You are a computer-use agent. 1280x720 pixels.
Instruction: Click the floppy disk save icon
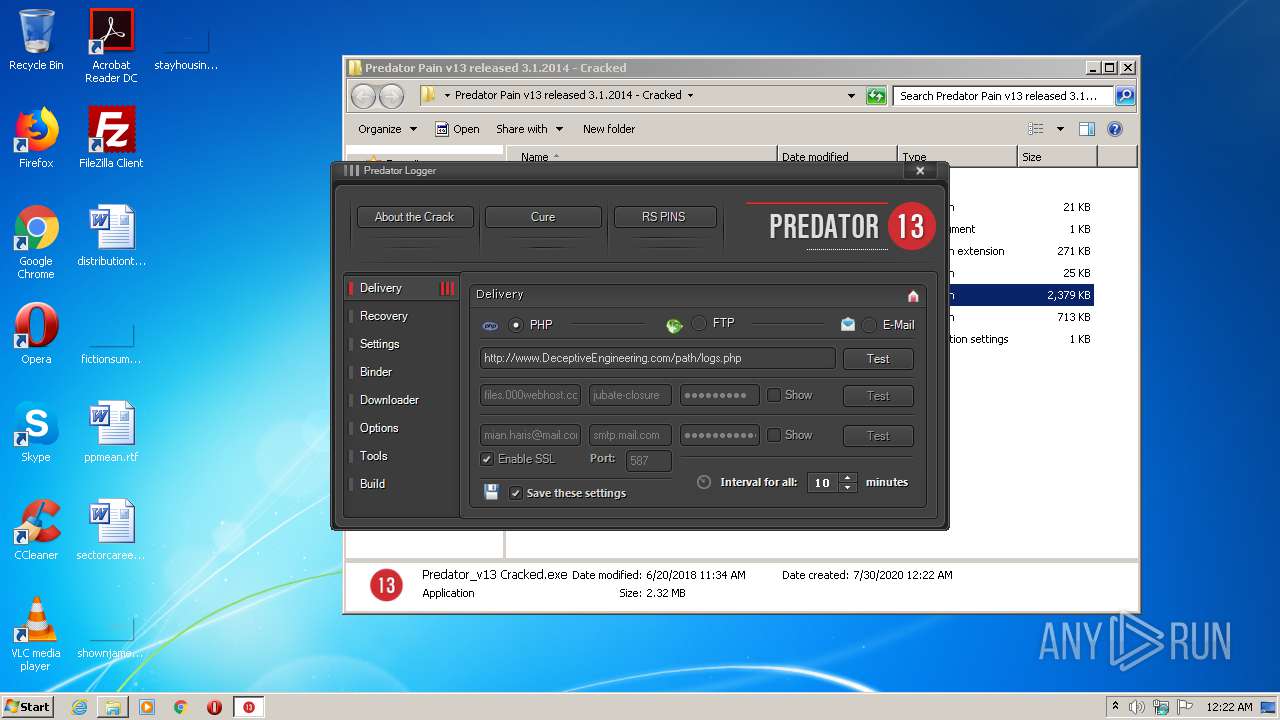click(x=491, y=492)
